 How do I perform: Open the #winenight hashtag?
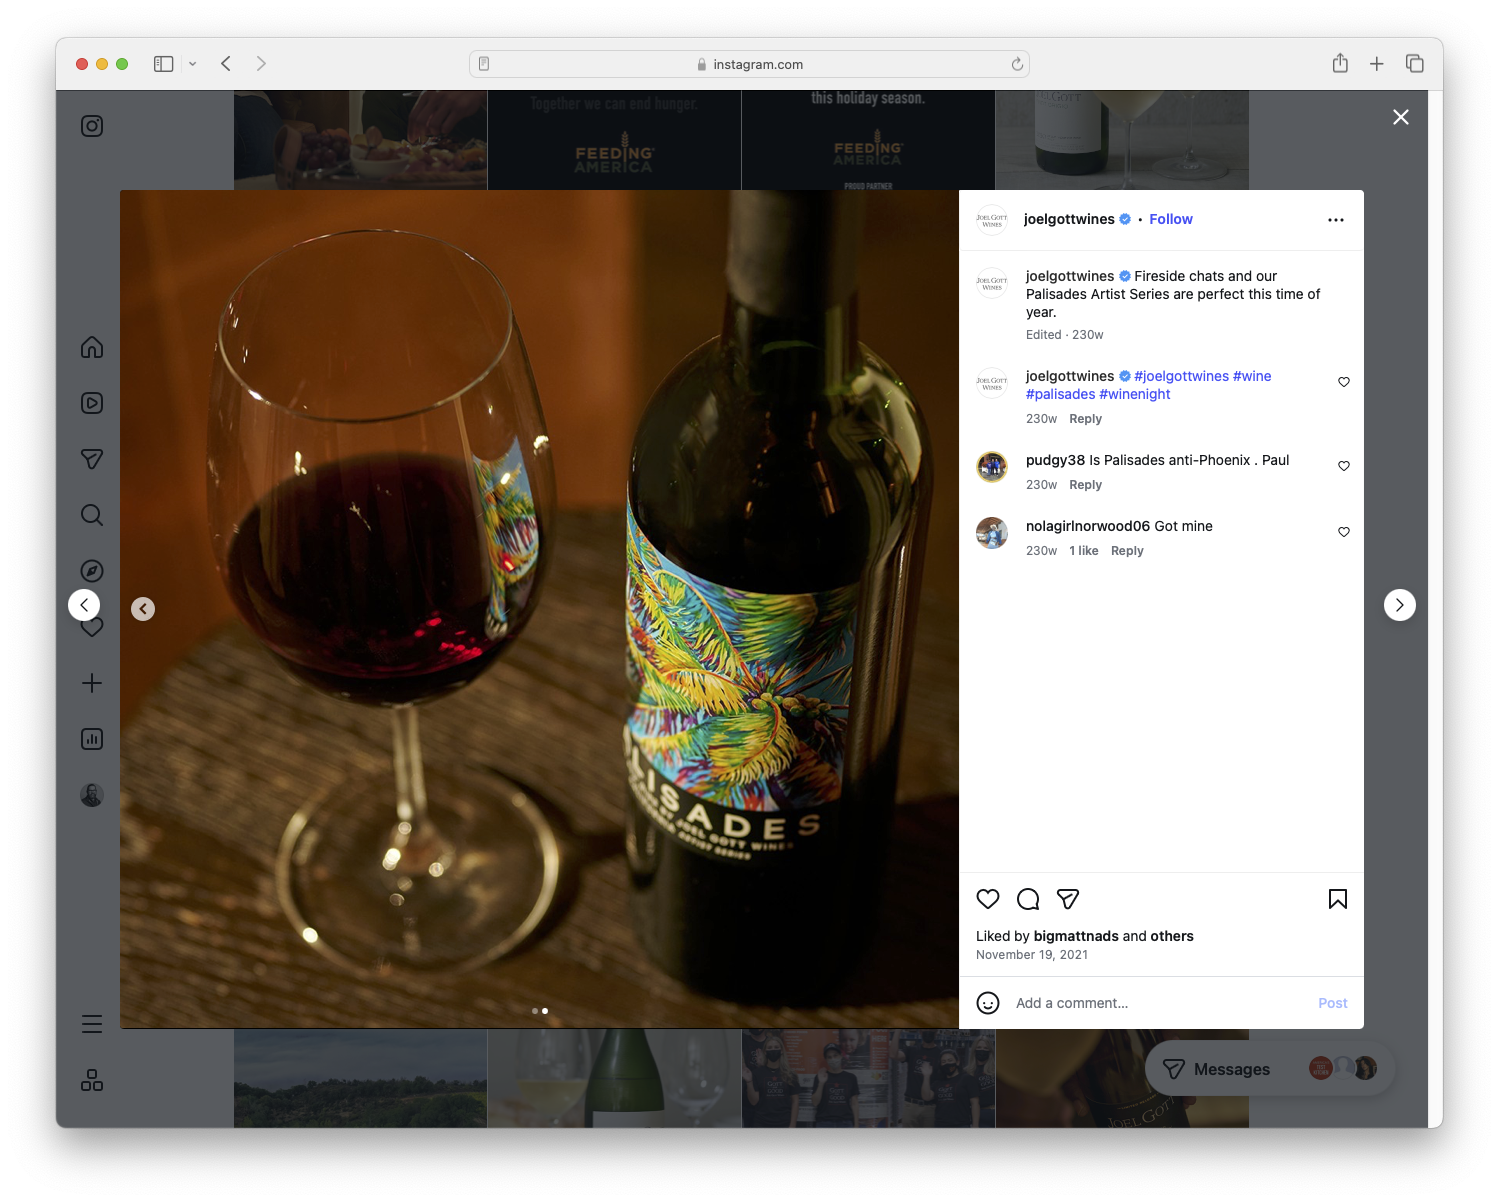(x=1135, y=394)
